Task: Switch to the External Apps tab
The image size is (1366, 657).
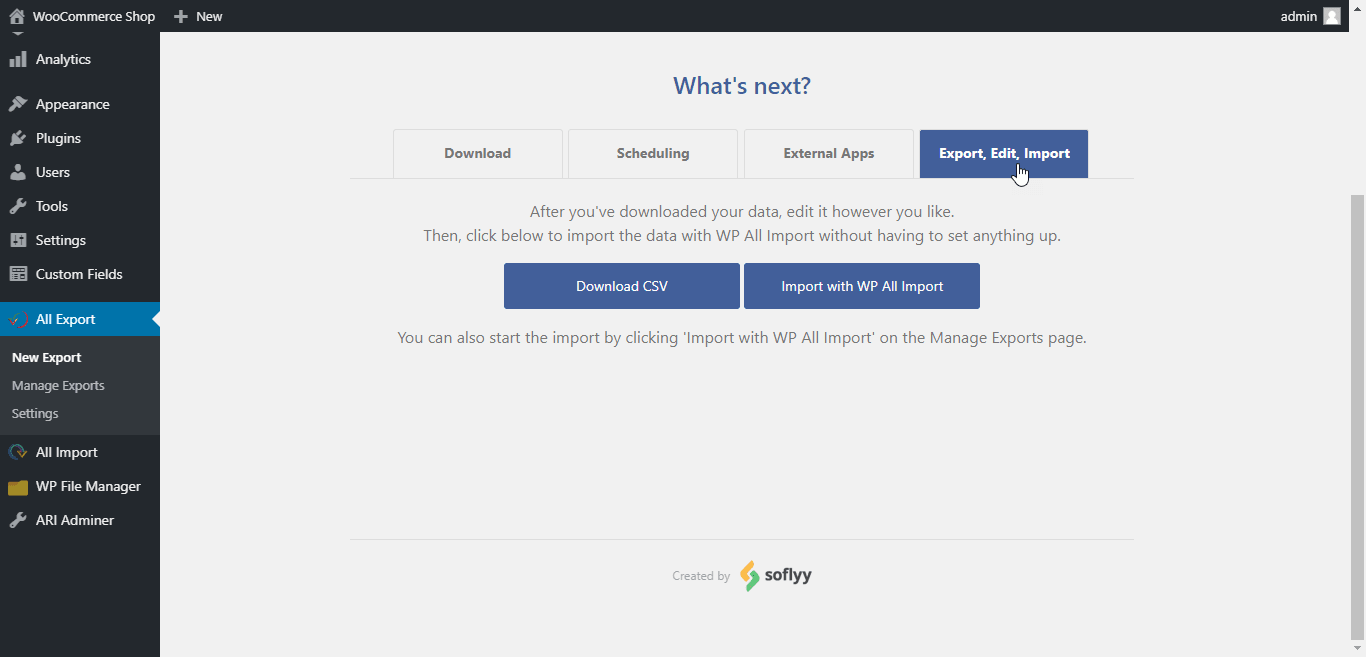Action: (x=829, y=154)
